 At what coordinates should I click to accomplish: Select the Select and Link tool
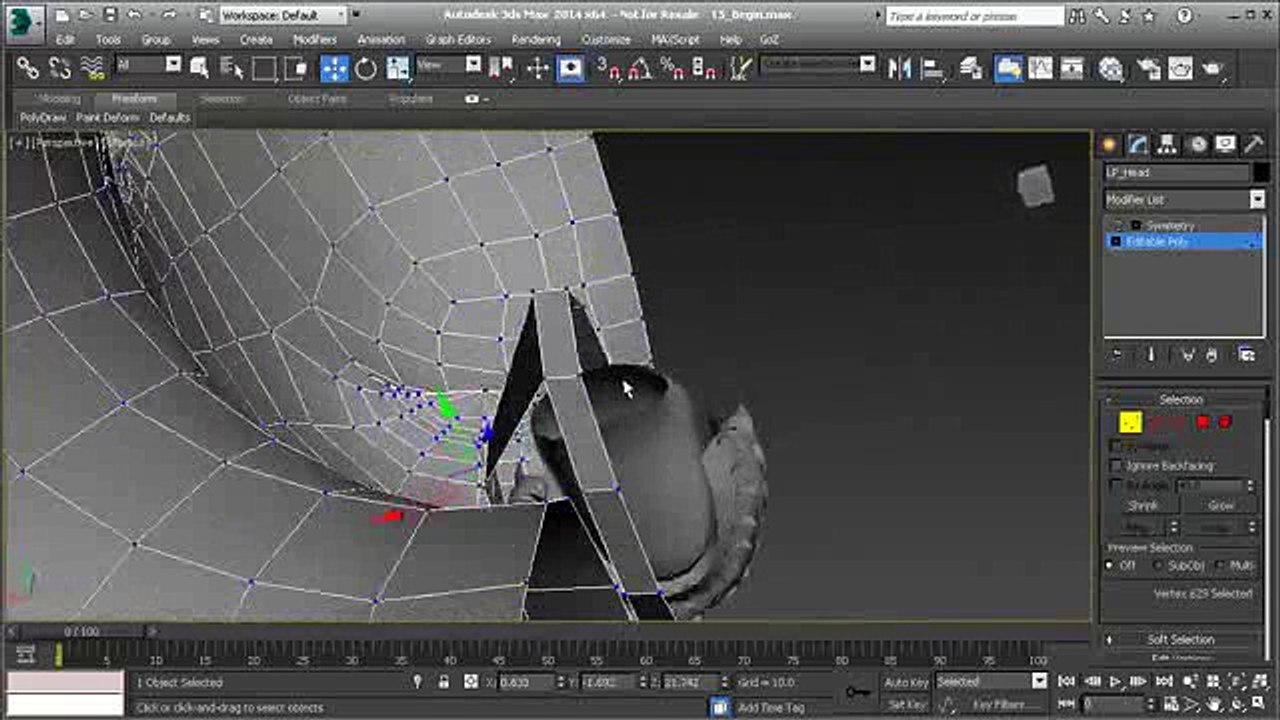27,68
